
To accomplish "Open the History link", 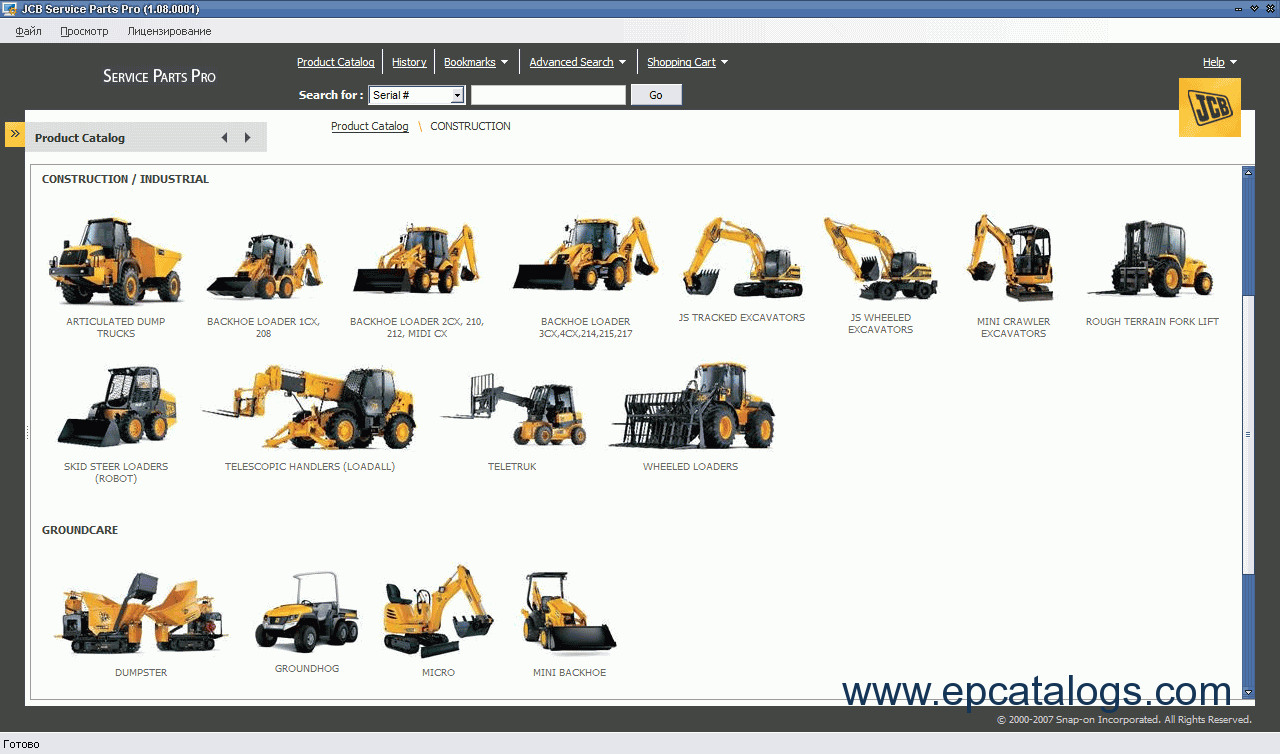I will point(409,62).
